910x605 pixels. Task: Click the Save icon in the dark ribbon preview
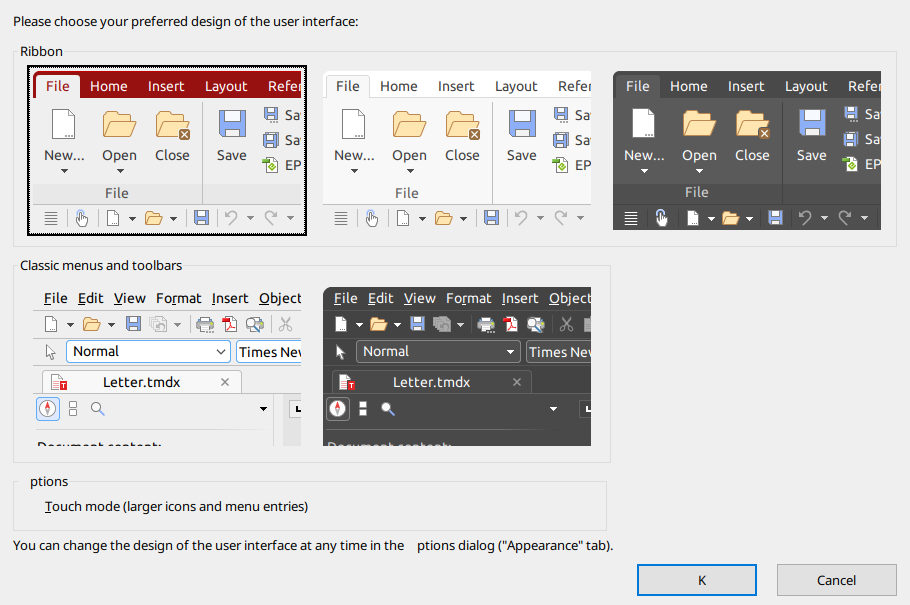pos(811,124)
